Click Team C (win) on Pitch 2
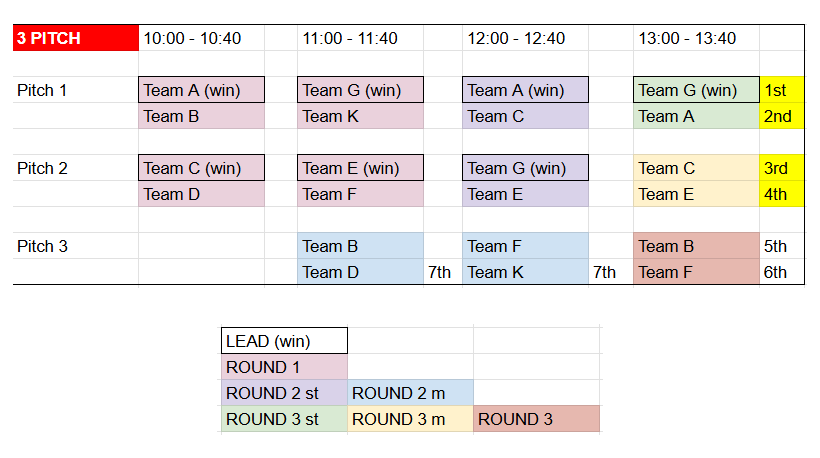The height and width of the screenshot is (458, 820). click(201, 168)
